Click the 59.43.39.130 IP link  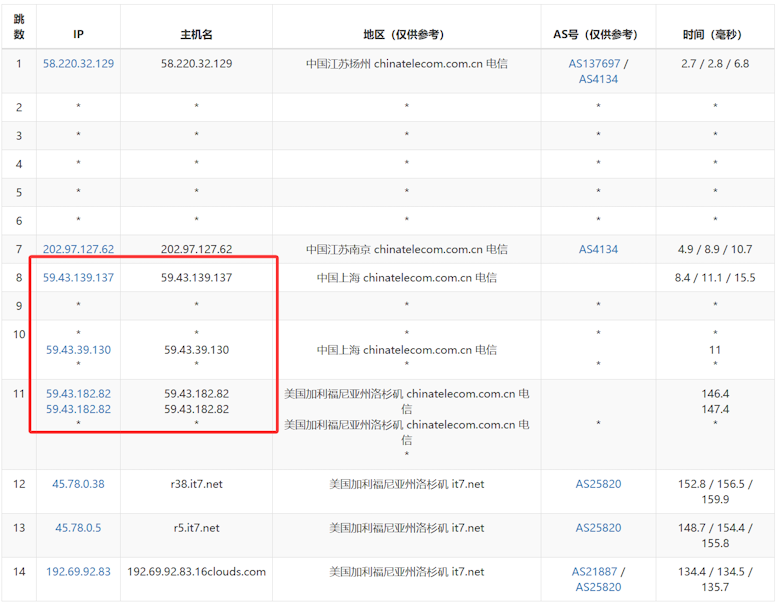[x=78, y=350]
